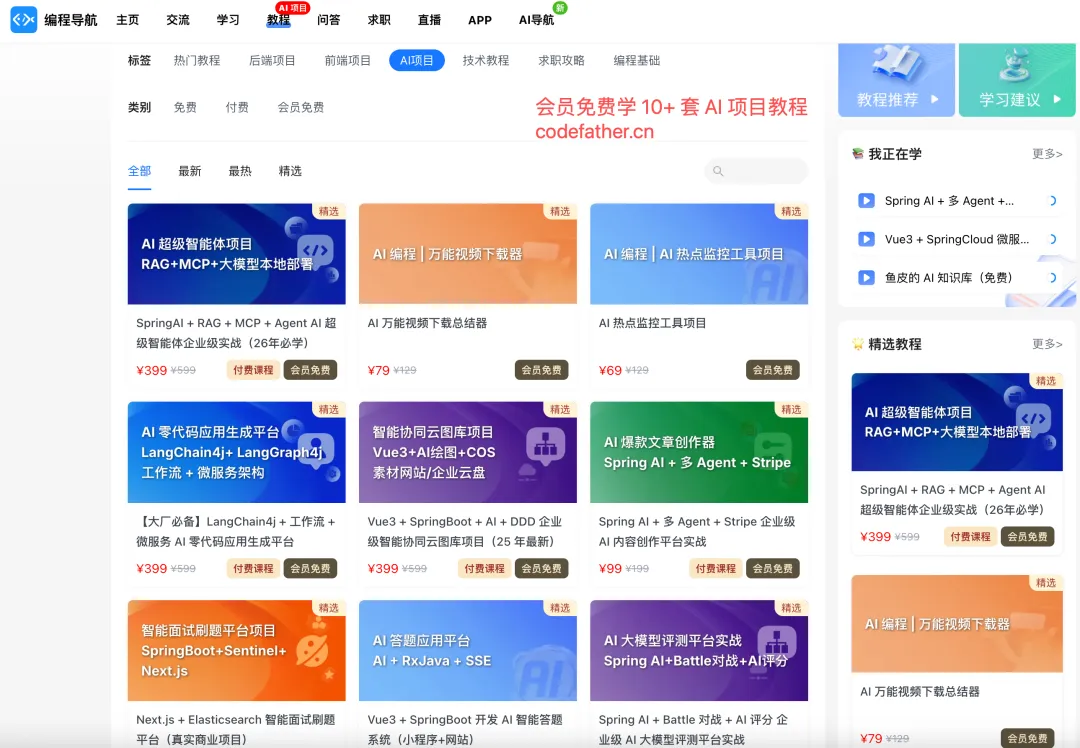Expand 更多 in 精选教程 panel
The height and width of the screenshot is (748, 1080).
(1047, 344)
